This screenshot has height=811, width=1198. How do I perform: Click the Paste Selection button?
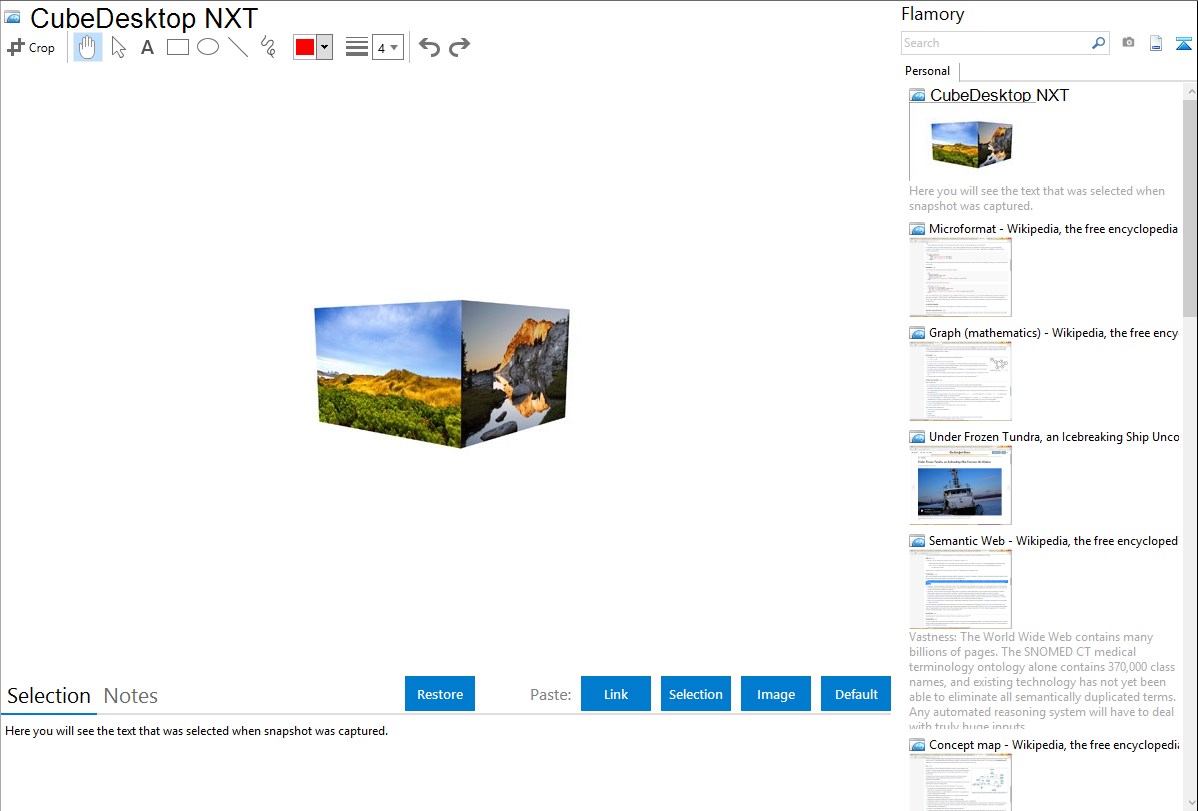(696, 694)
